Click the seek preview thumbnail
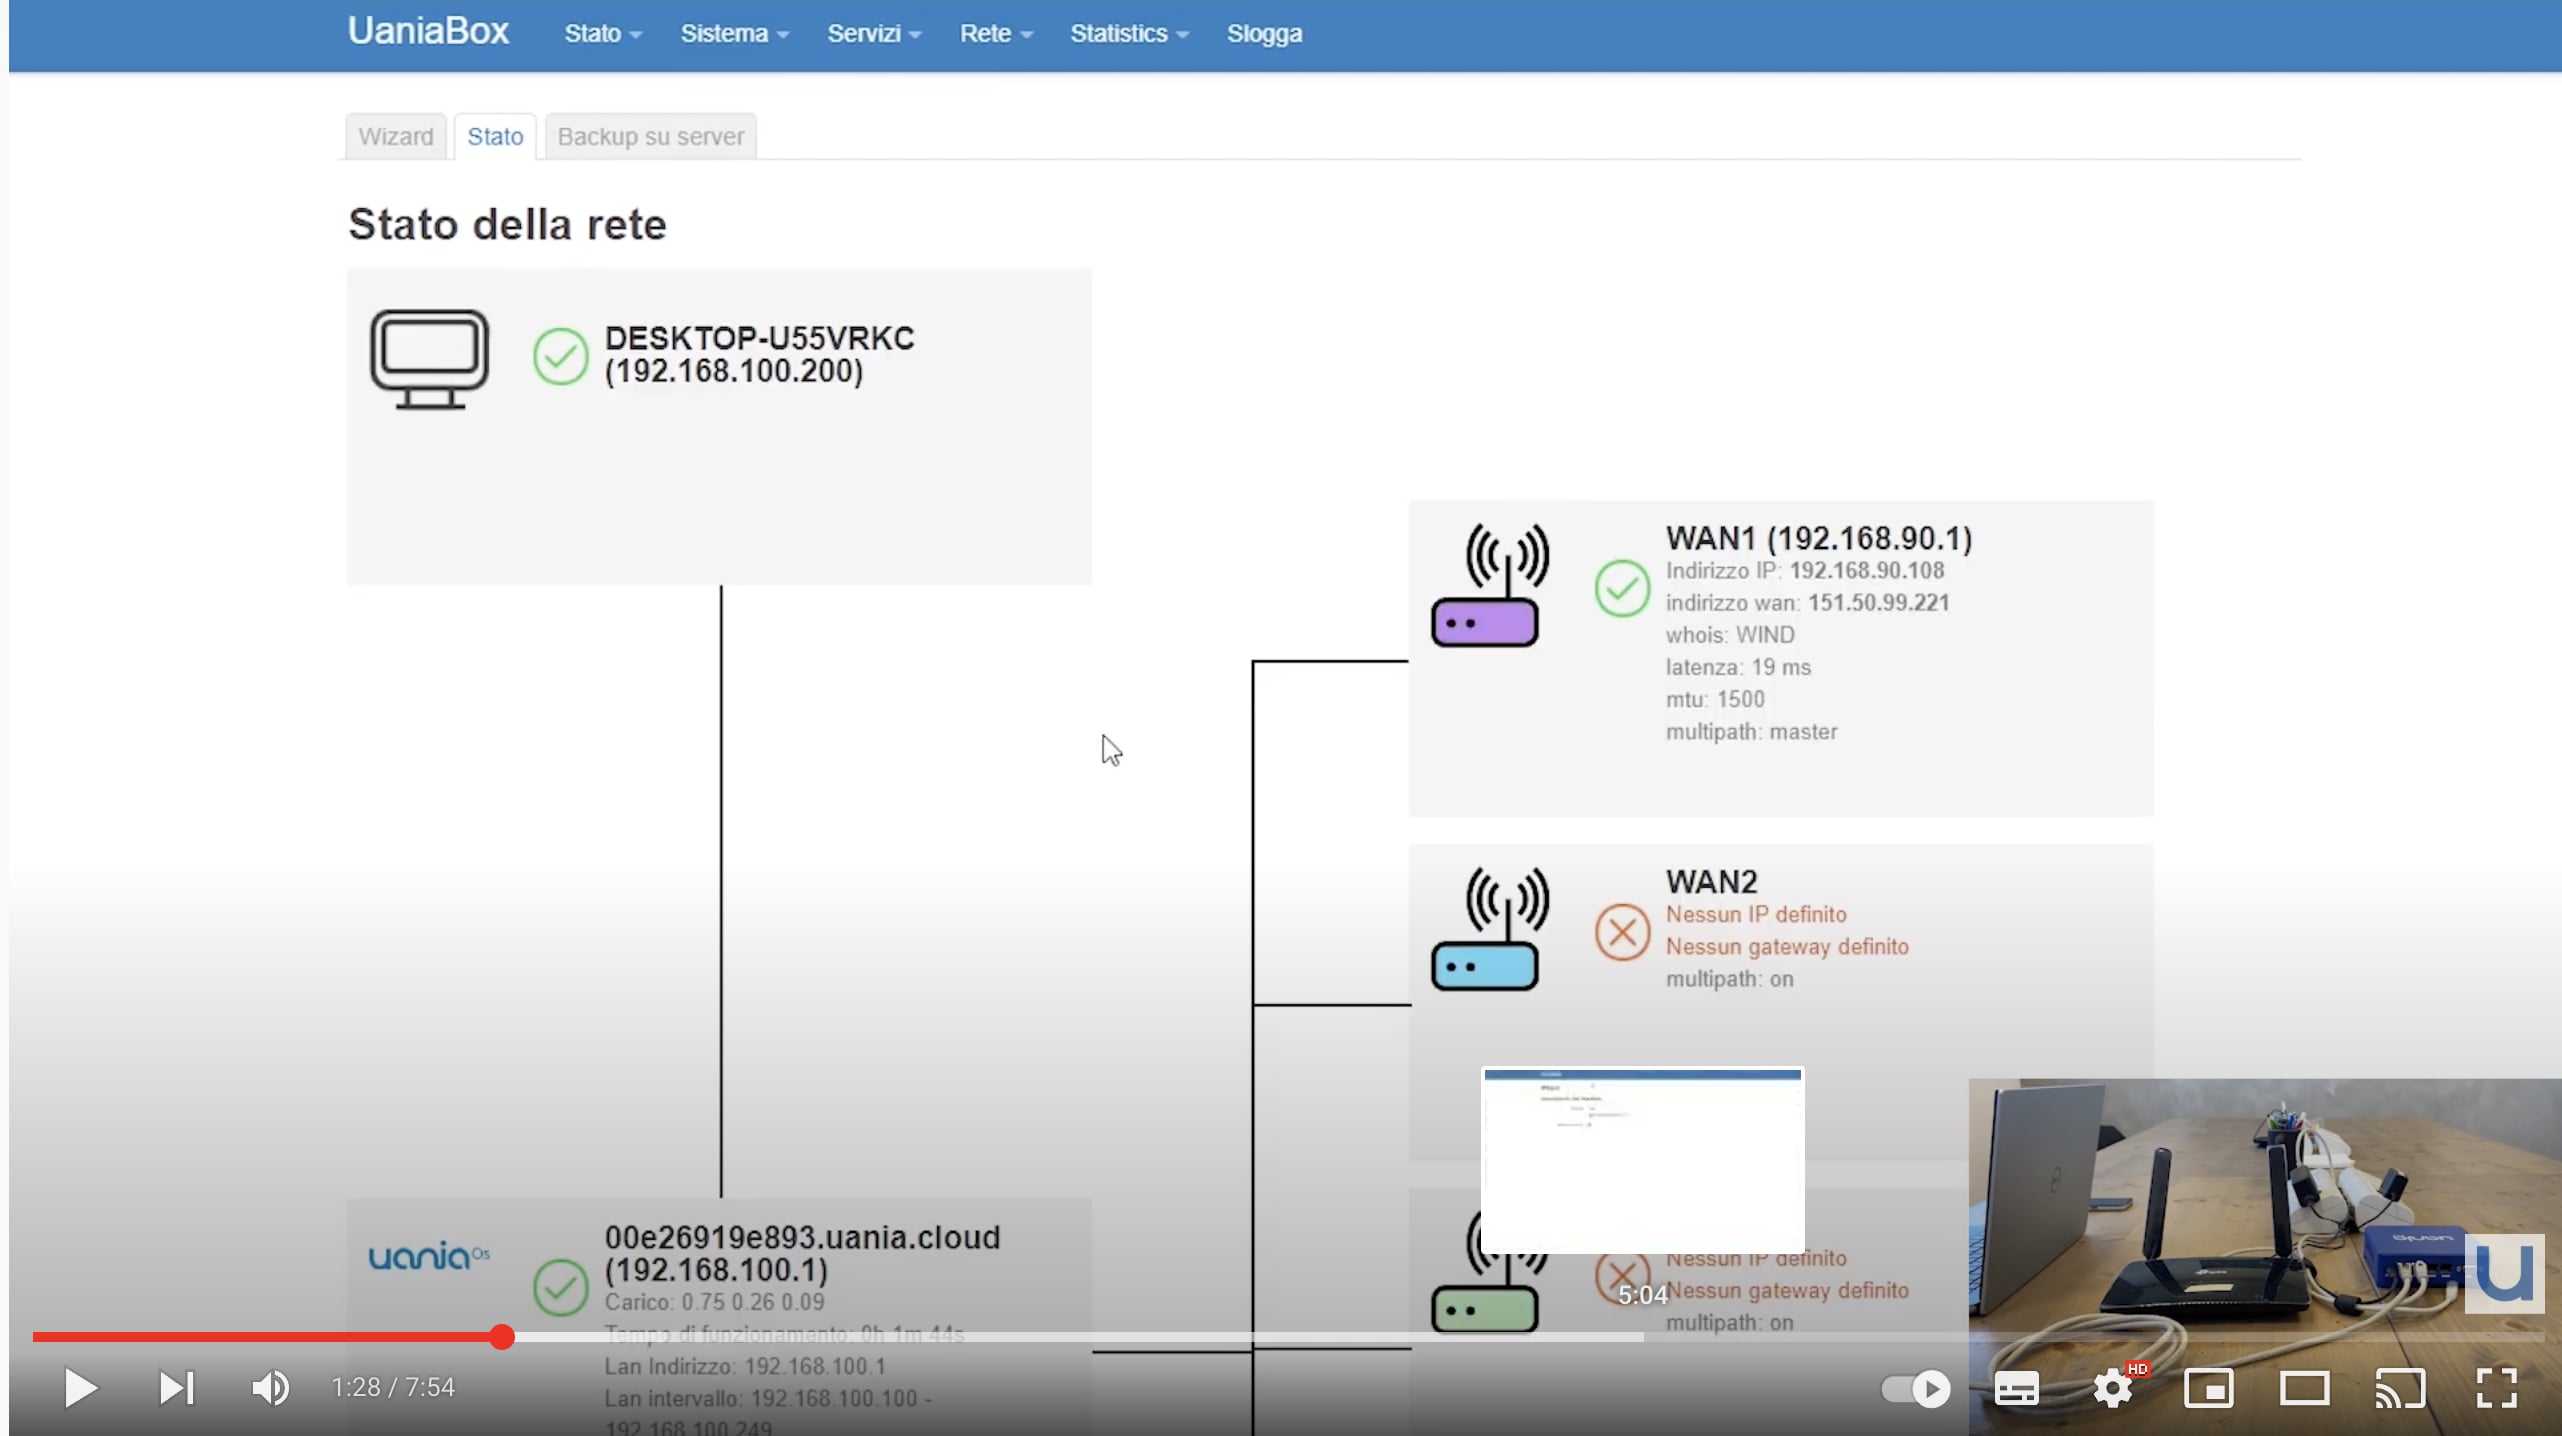2562x1436 pixels. 1643,1160
